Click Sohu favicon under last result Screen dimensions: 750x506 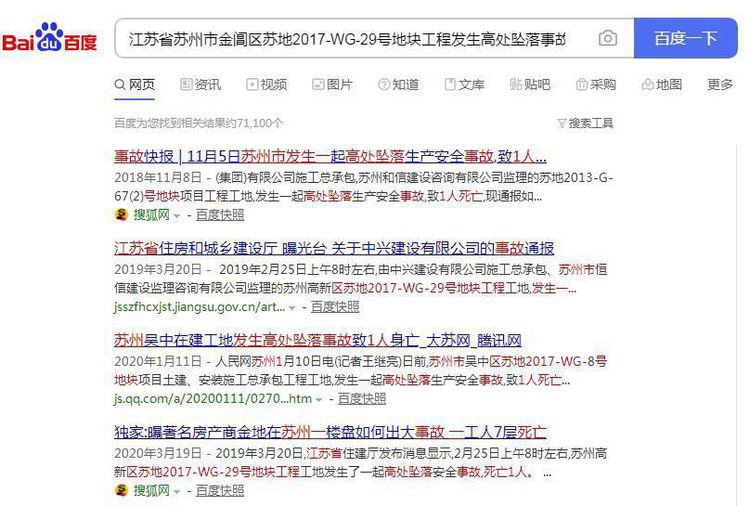[x=121, y=490]
